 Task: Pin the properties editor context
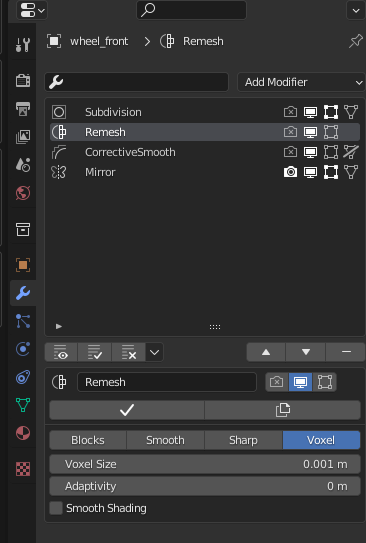click(x=356, y=42)
